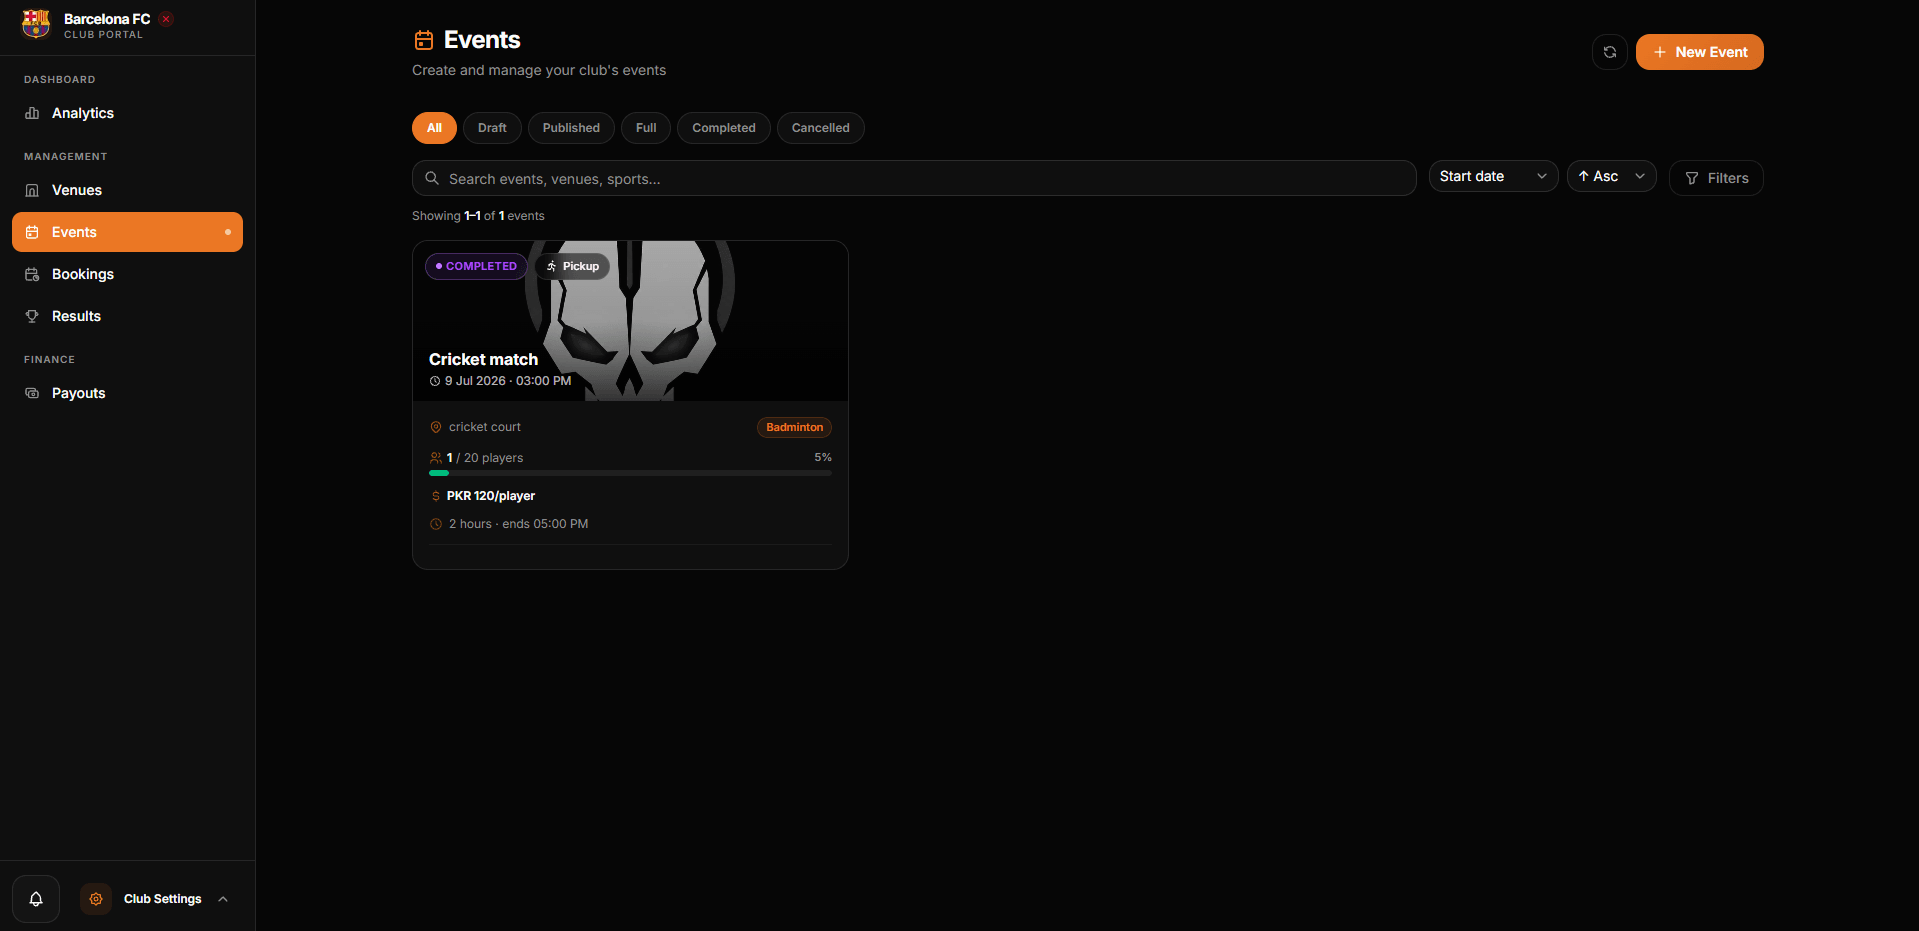Click the cricket court venue label
1919x931 pixels.
pyautogui.click(x=485, y=427)
